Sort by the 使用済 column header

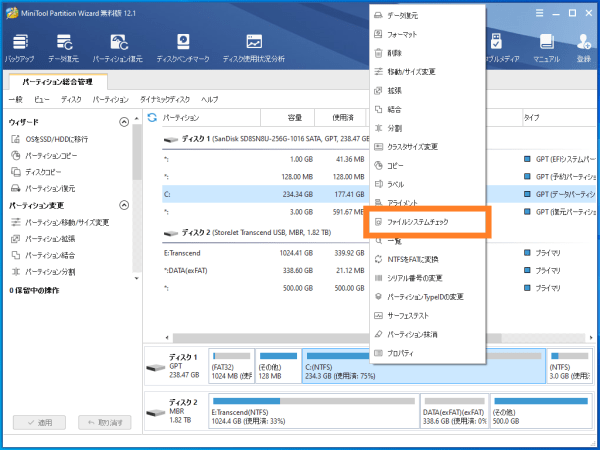(x=340, y=117)
